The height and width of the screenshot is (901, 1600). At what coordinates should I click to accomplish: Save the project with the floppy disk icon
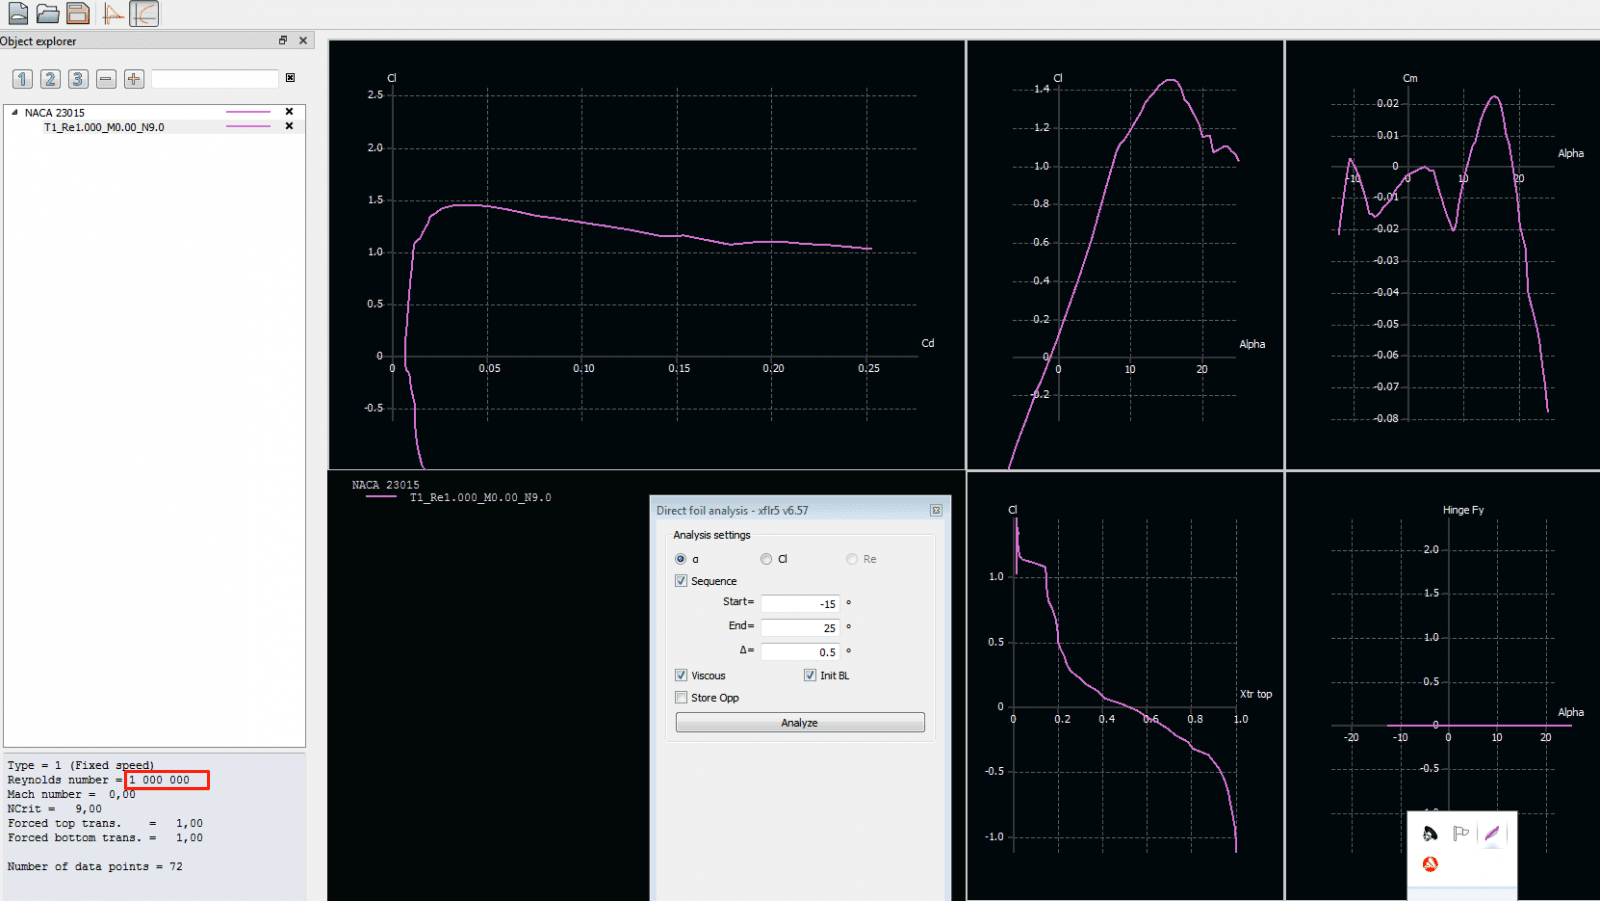tap(78, 13)
